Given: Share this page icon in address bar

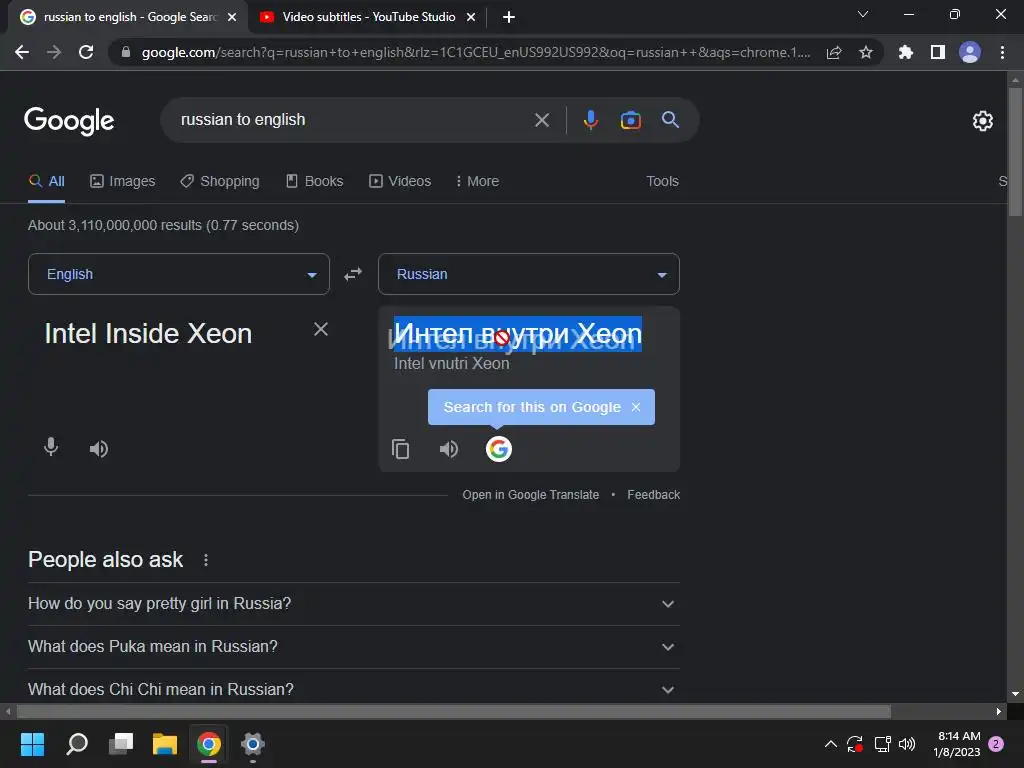Looking at the screenshot, I should pyautogui.click(x=834, y=53).
